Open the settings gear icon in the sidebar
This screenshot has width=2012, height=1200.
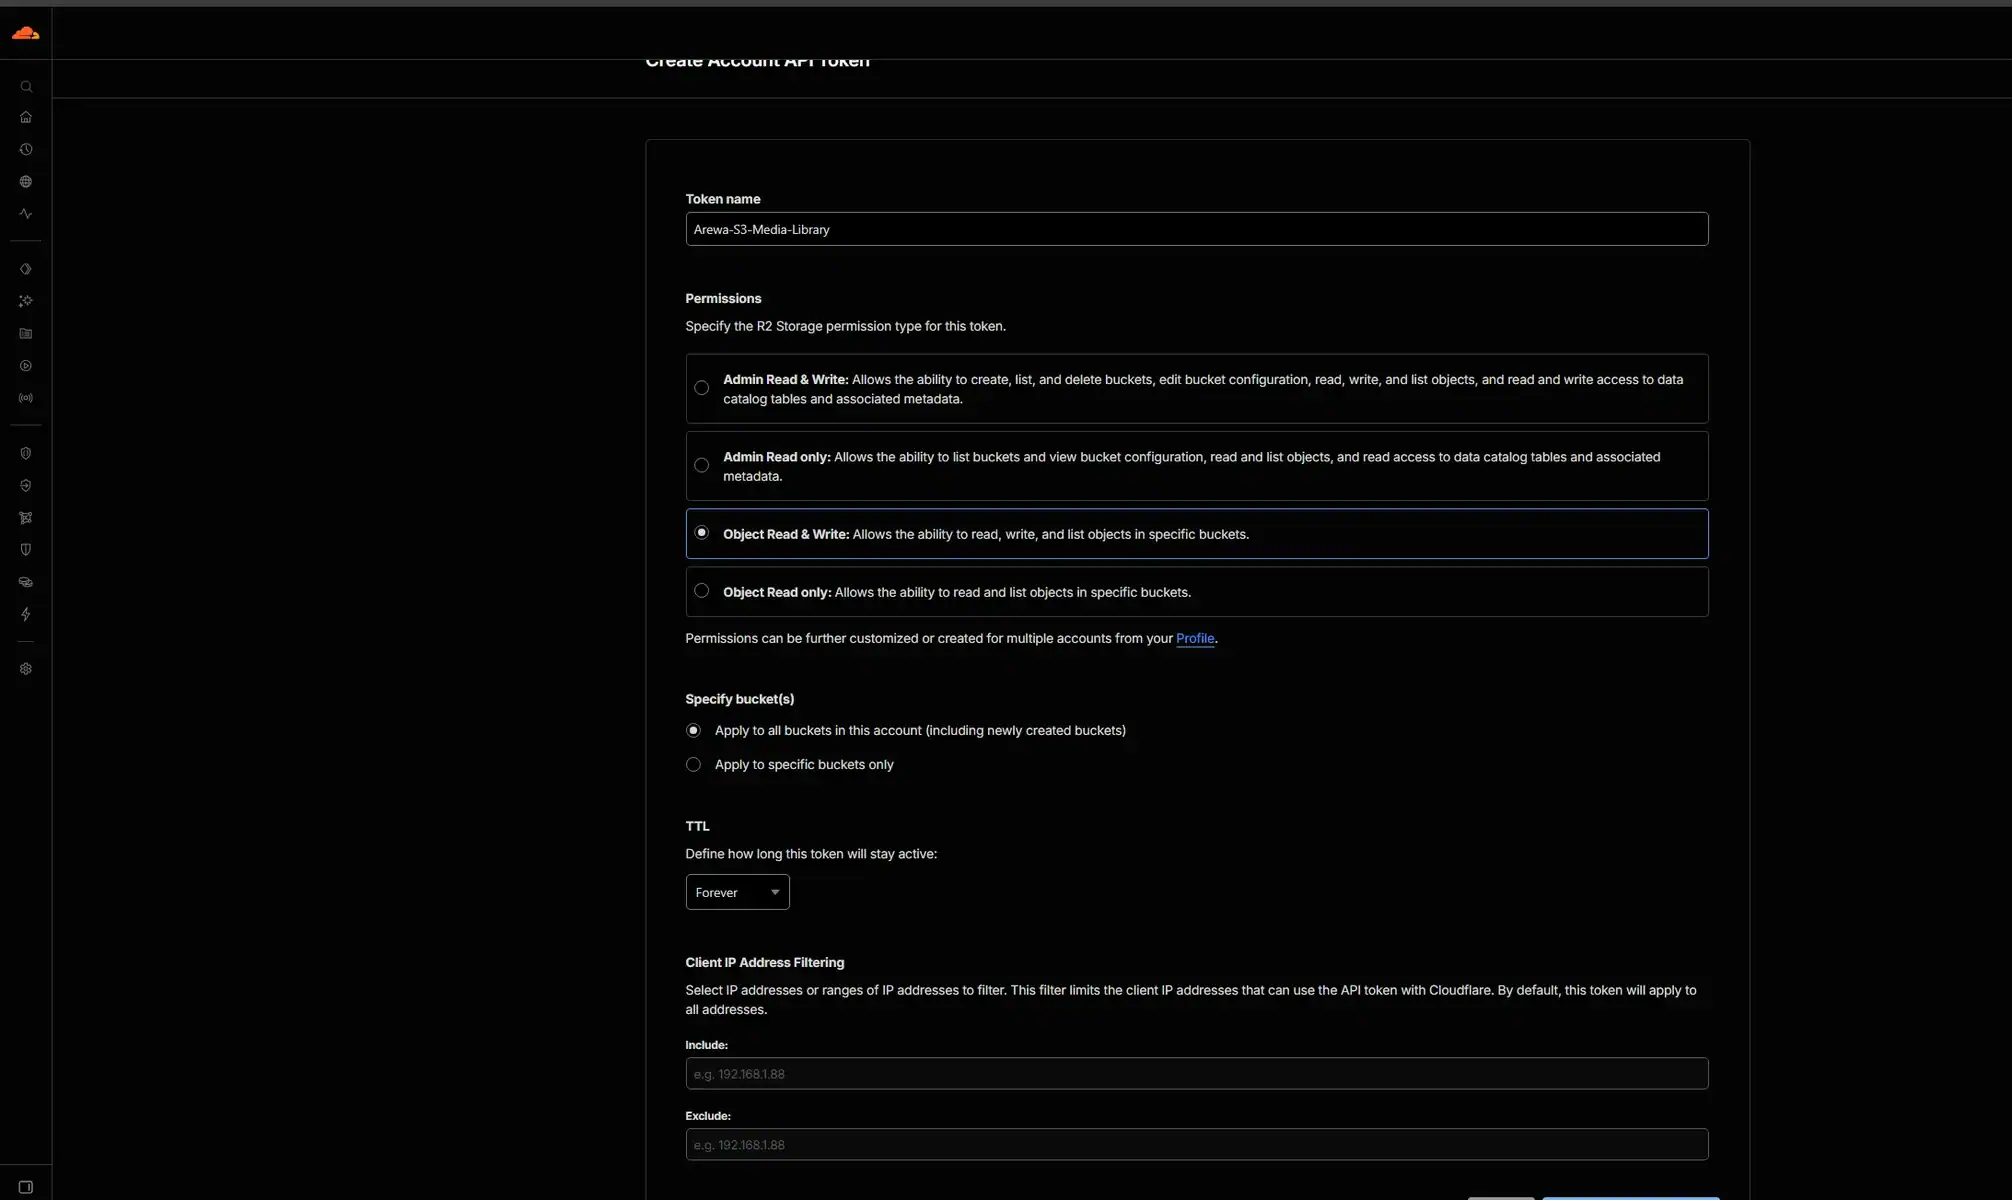(26, 669)
